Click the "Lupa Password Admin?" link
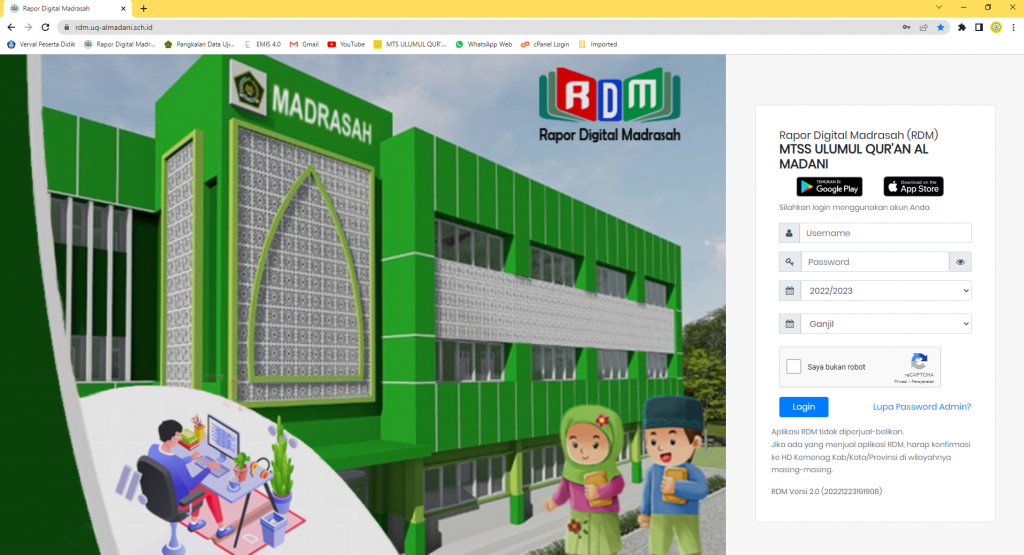The width and height of the screenshot is (1024, 555). [922, 407]
